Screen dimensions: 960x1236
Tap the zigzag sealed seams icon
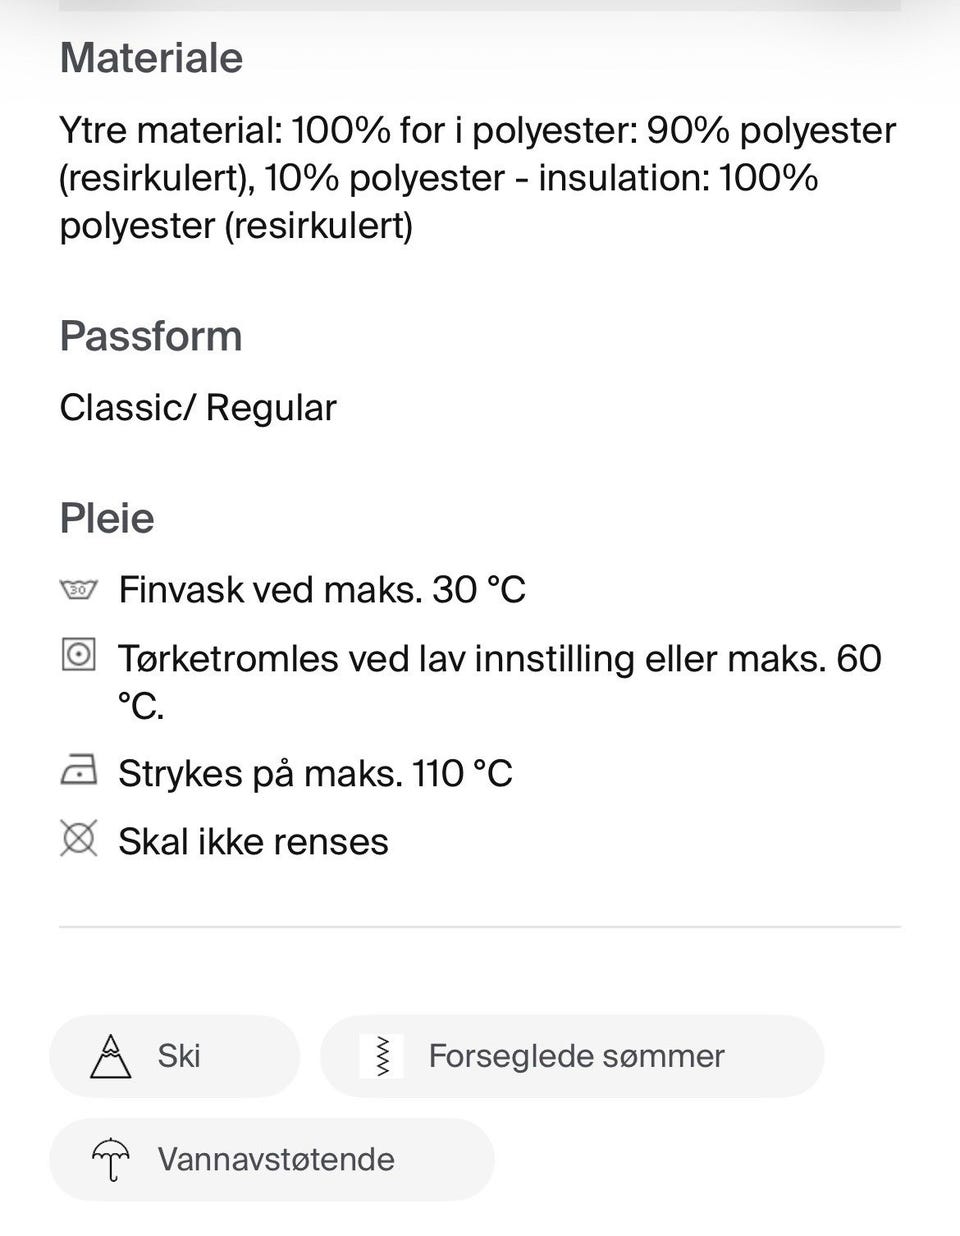click(x=381, y=1056)
